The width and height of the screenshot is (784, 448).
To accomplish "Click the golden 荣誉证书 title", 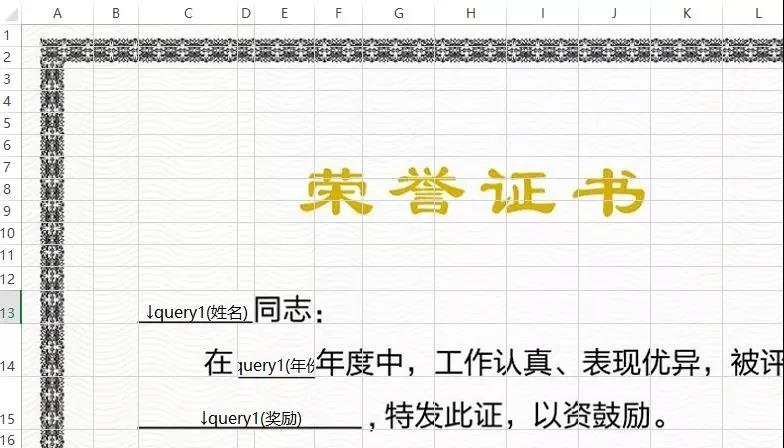I will point(472,193).
